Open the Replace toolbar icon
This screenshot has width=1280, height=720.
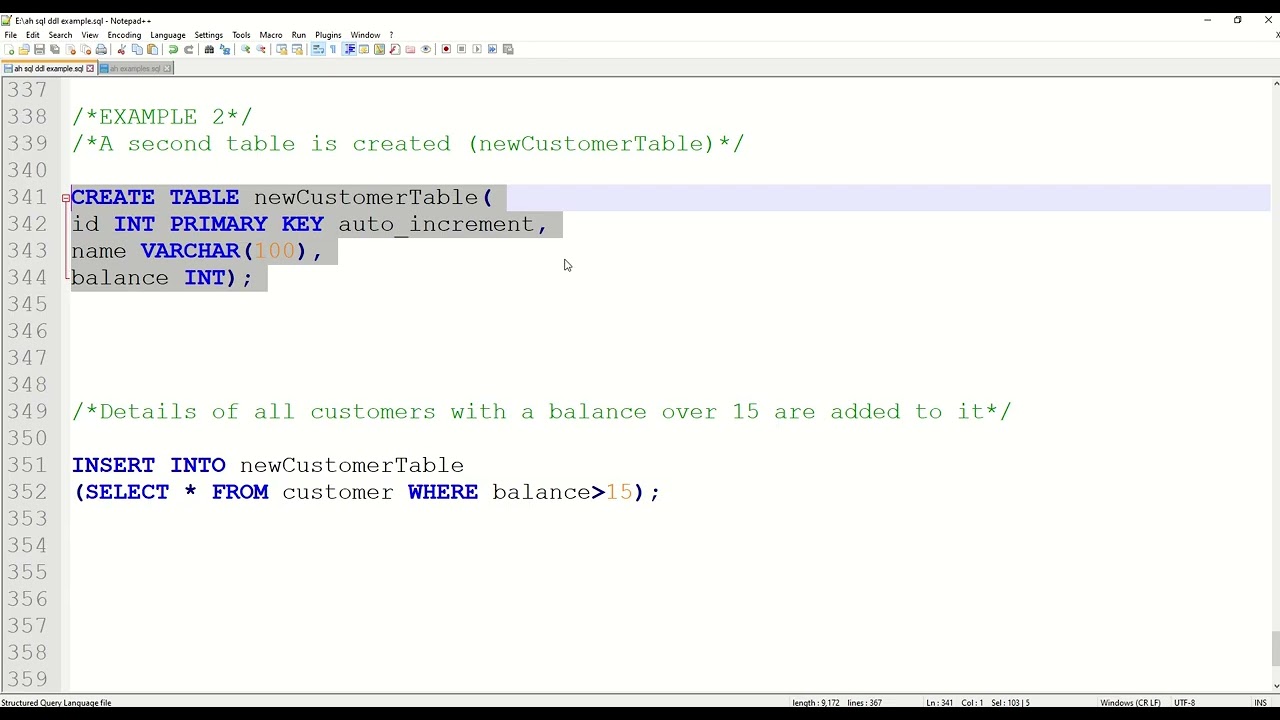(225, 49)
